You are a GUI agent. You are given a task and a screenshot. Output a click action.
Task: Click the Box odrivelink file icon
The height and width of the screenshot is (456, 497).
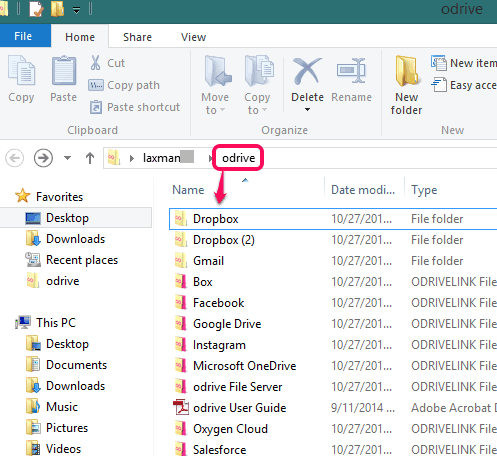coord(181,282)
